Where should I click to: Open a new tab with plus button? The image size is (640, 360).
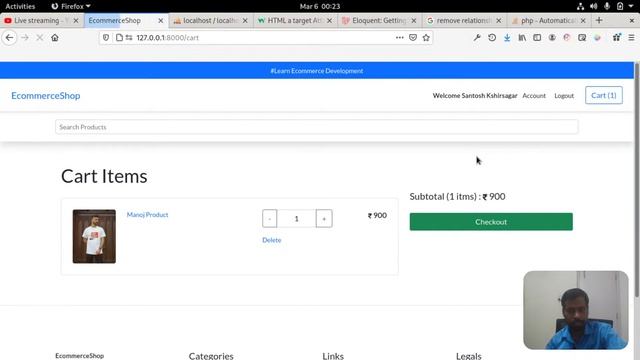[x=599, y=20]
